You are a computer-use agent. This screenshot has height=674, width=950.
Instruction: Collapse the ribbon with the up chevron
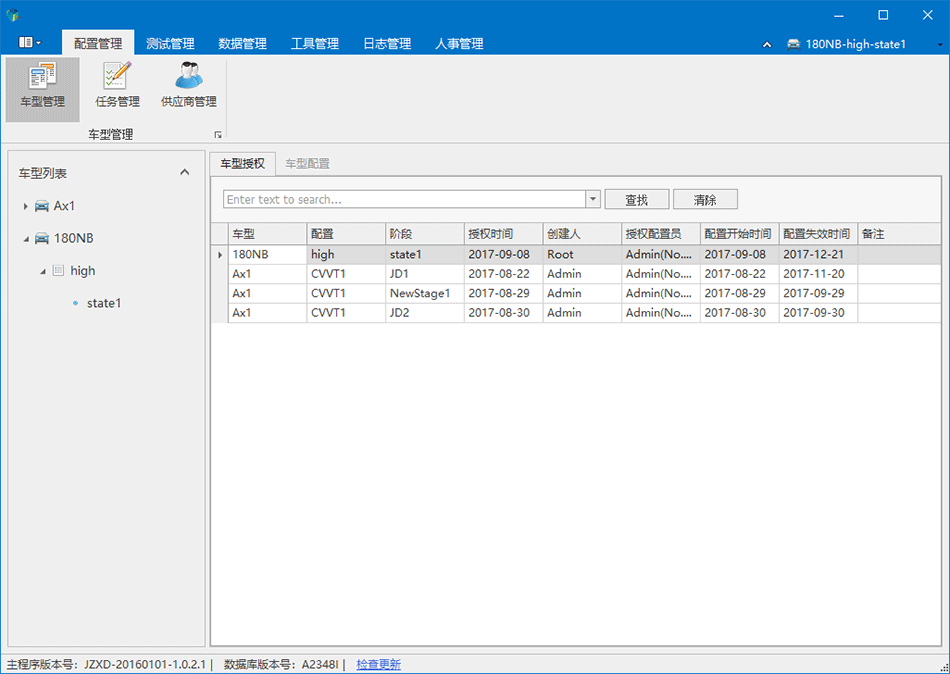[767, 44]
